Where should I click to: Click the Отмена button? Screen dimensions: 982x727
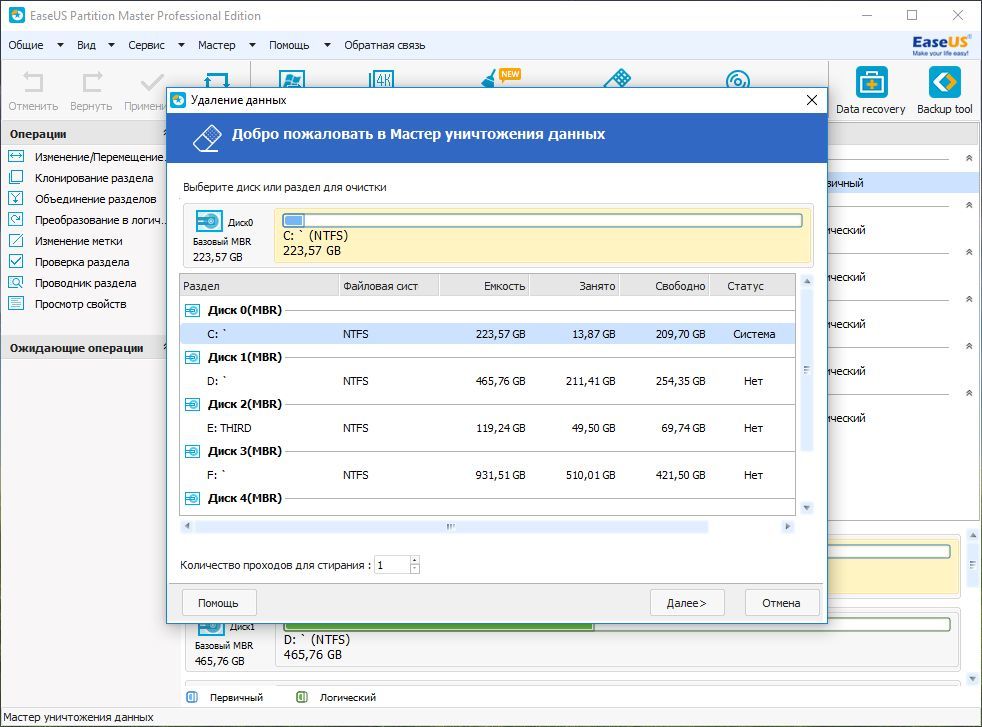781,603
